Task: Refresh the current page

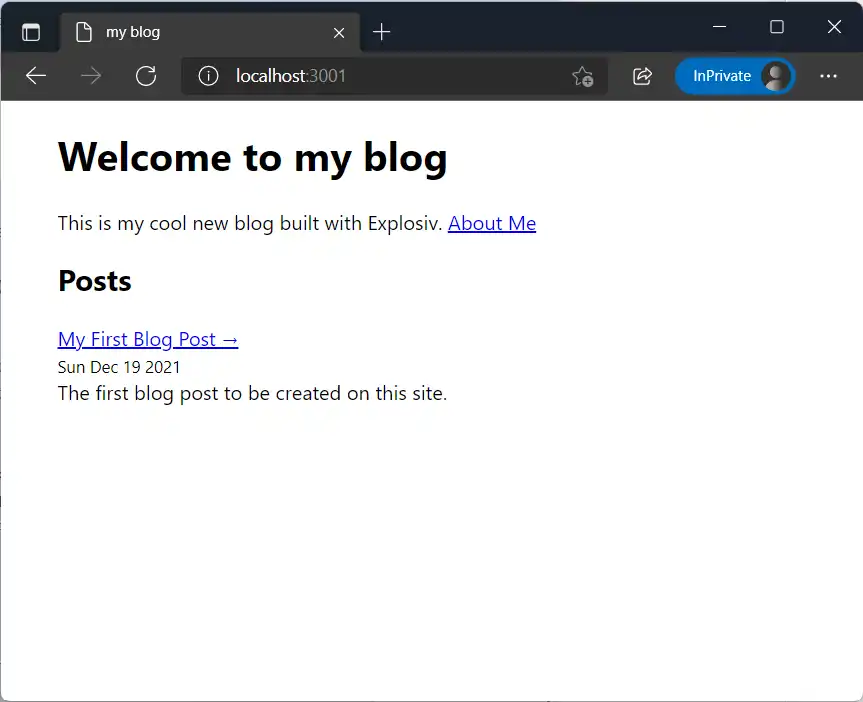Action: point(146,76)
